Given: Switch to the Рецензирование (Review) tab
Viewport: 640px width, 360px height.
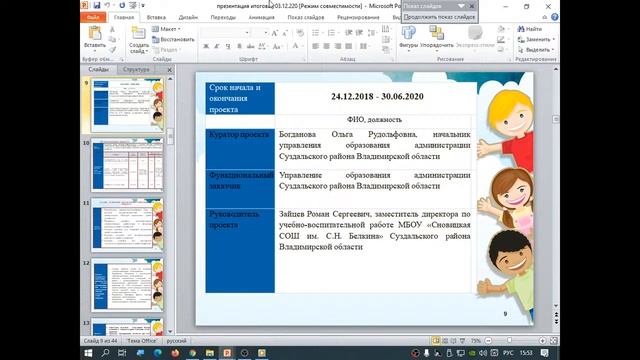Looking at the screenshot, I should [x=358, y=17].
